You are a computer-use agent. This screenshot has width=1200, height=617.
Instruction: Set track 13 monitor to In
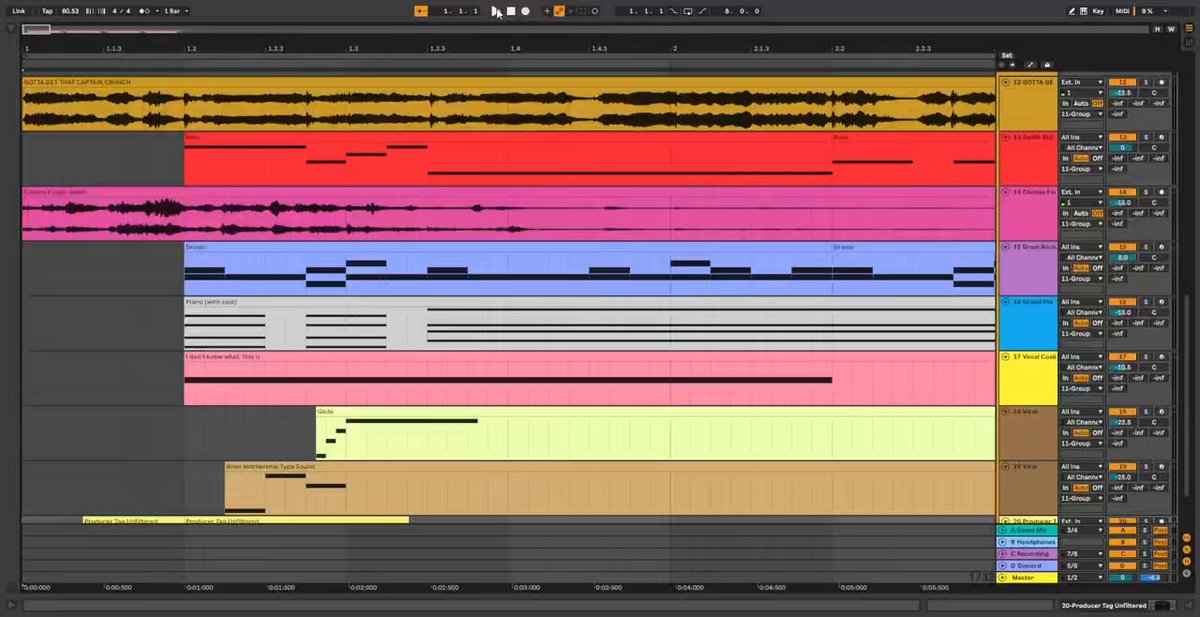pos(1066,158)
